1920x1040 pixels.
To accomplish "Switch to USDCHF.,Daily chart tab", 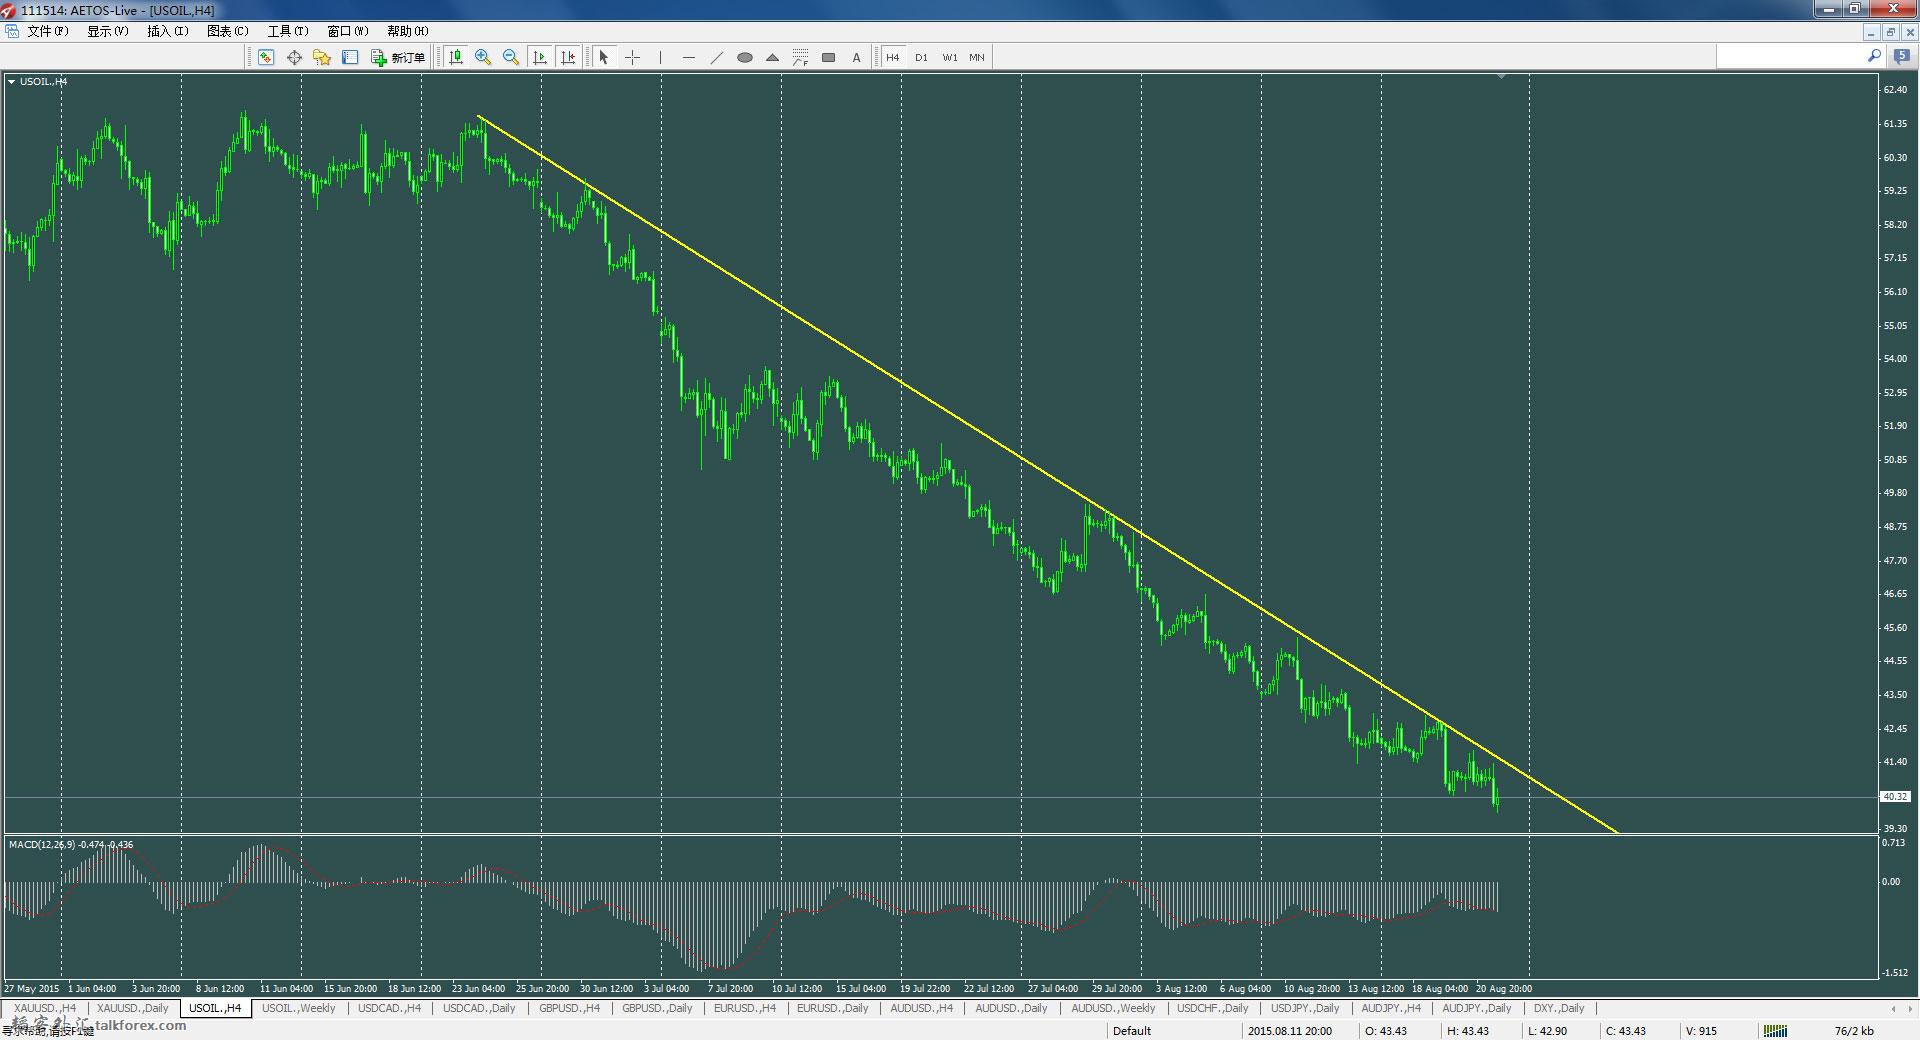I will coord(1212,1008).
